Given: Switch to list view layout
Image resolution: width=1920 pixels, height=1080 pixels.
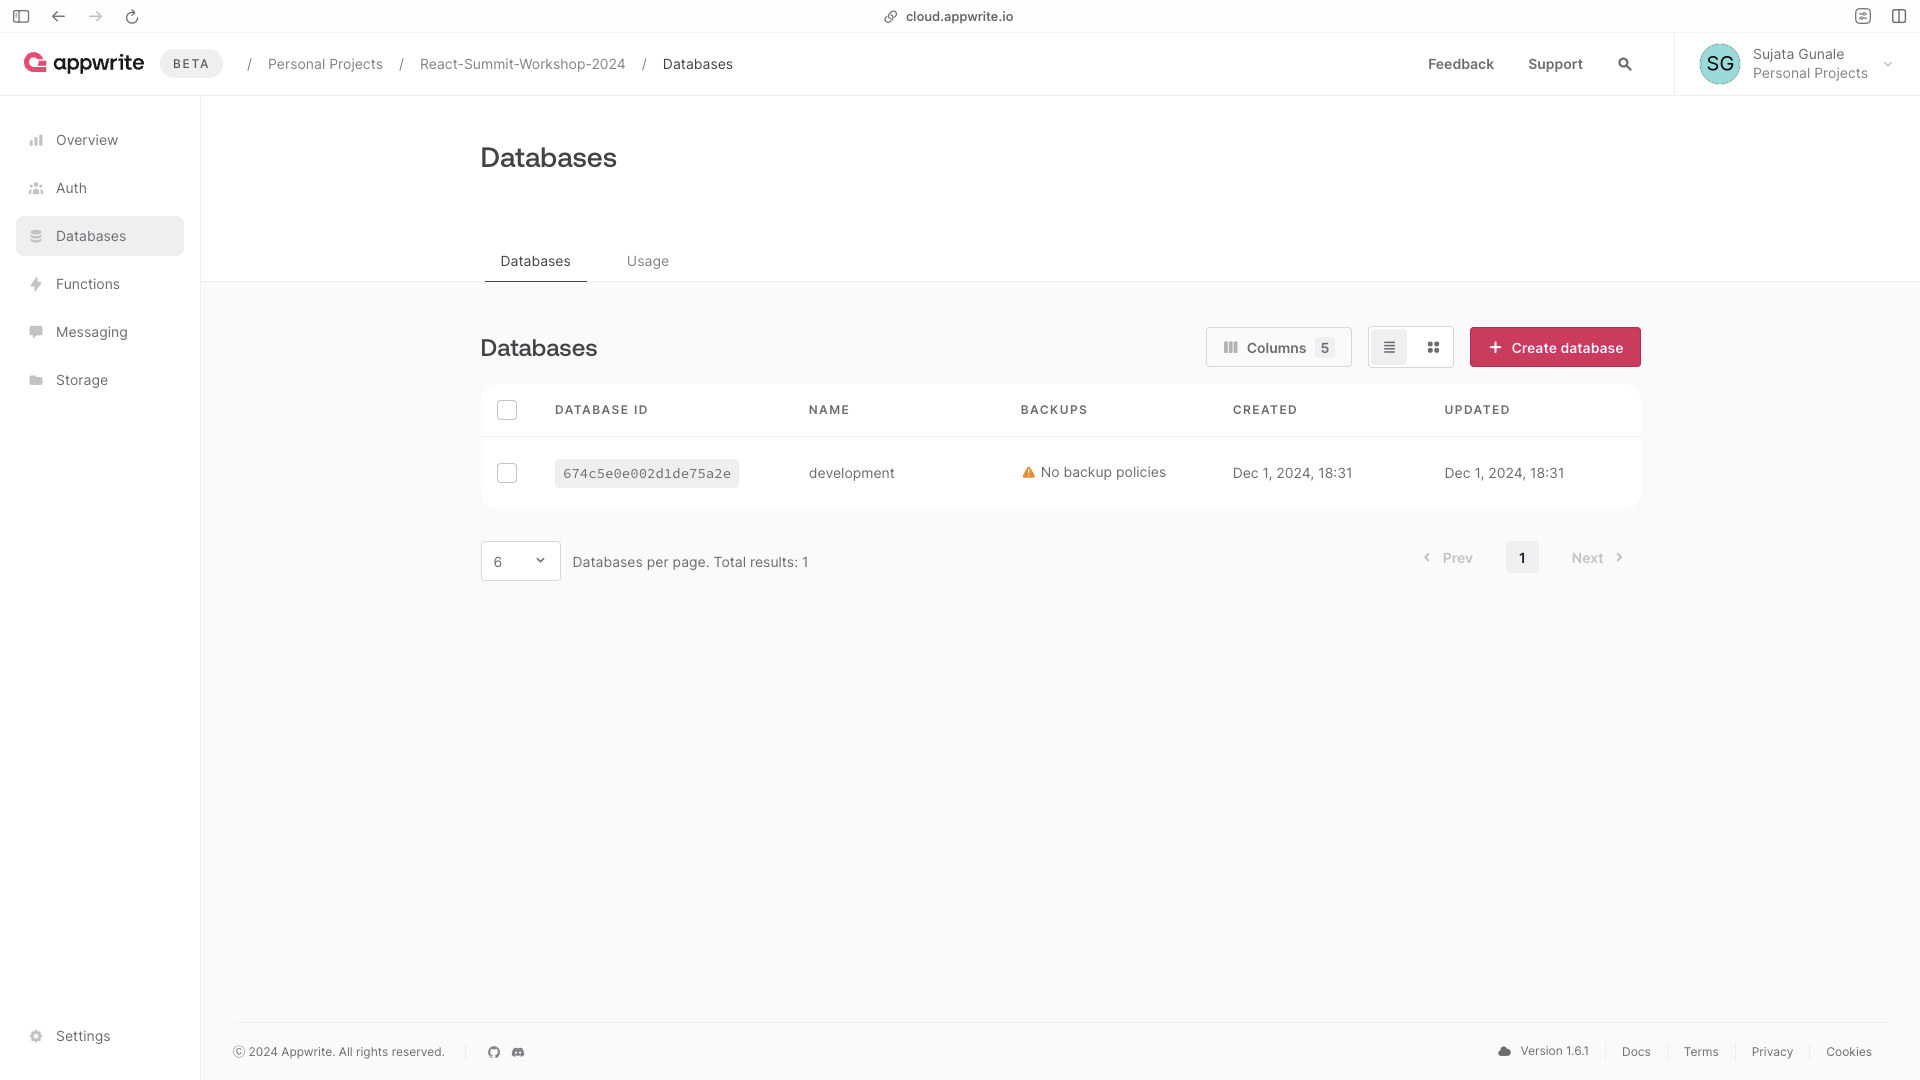Looking at the screenshot, I should tap(1389, 347).
